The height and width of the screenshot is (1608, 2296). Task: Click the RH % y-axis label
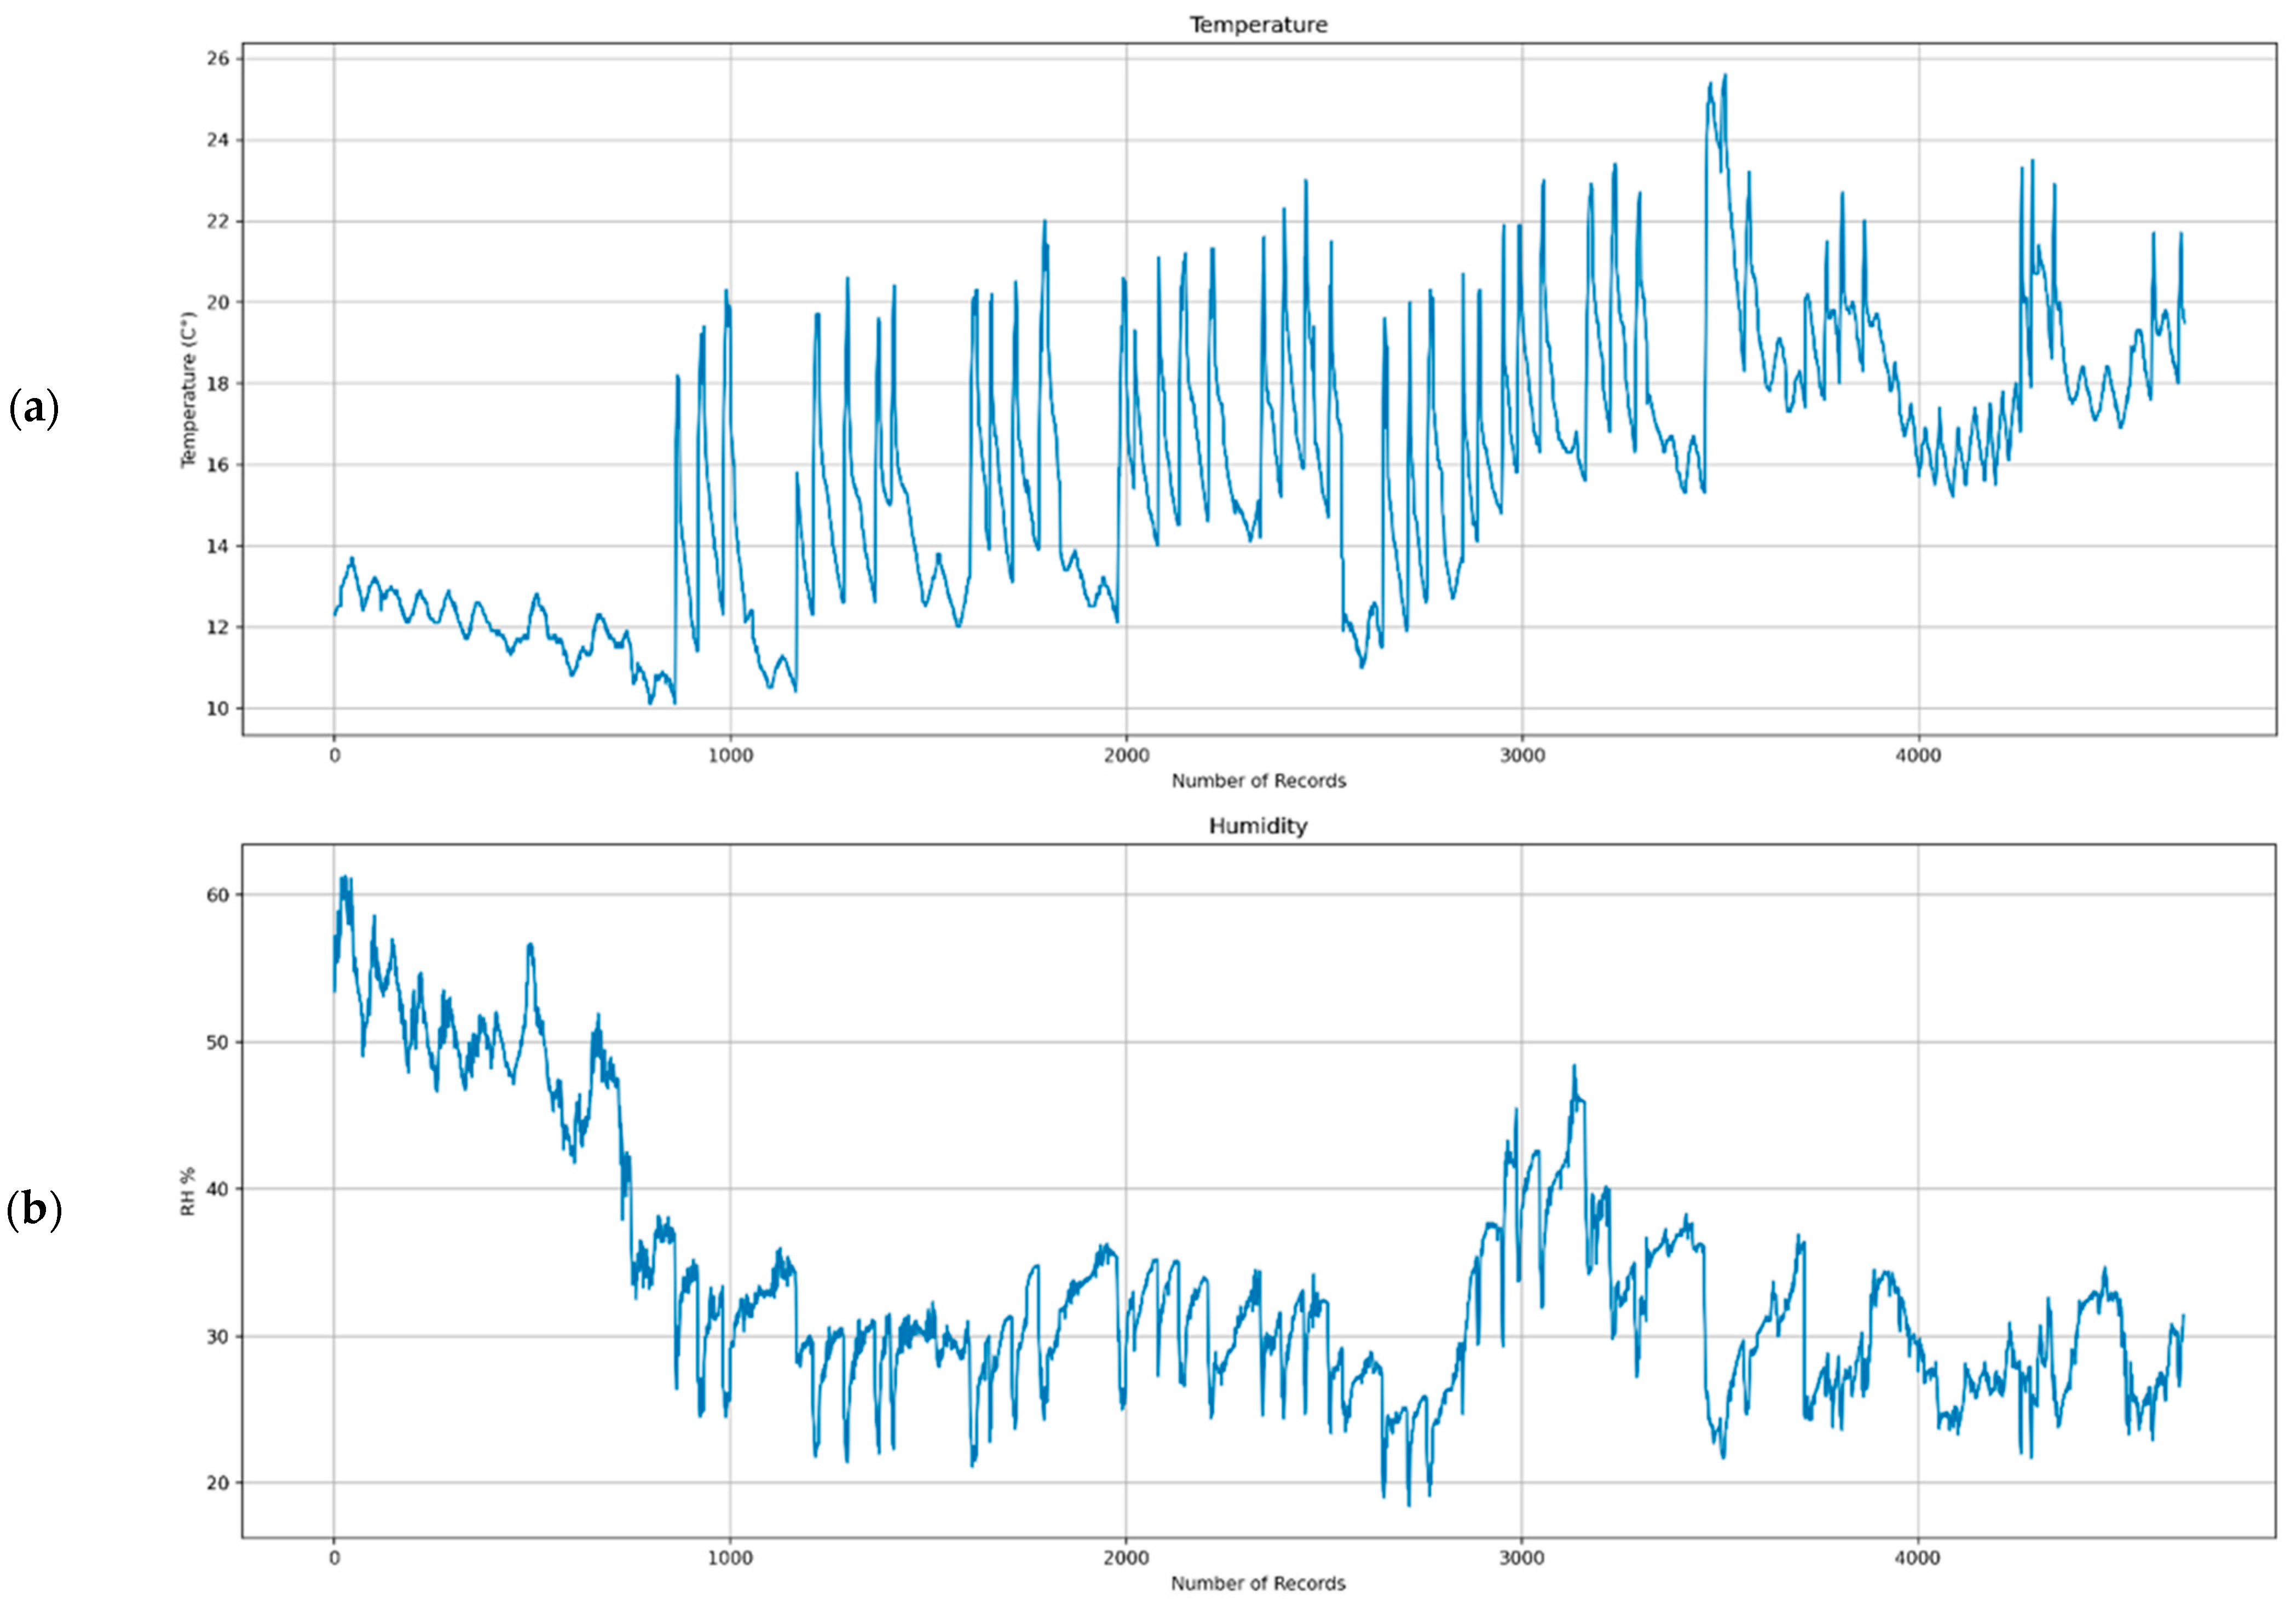pyautogui.click(x=188, y=1192)
